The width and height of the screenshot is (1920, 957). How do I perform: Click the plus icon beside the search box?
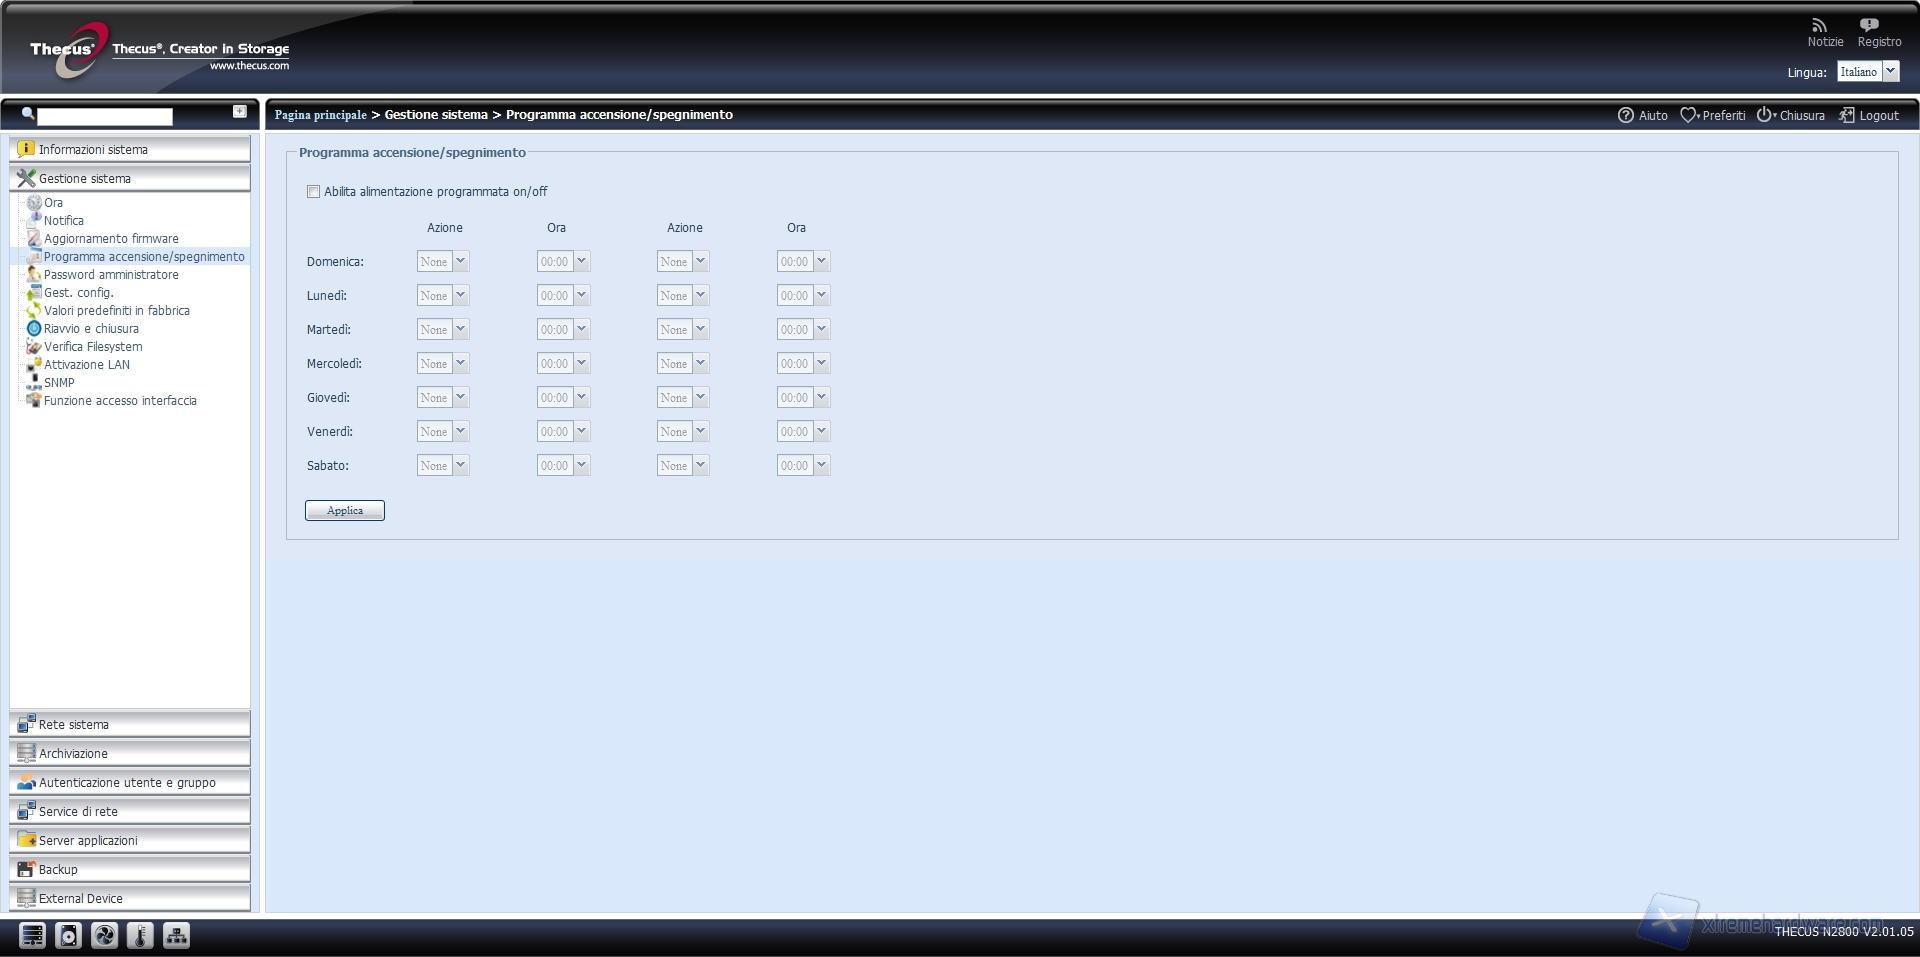coord(240,112)
